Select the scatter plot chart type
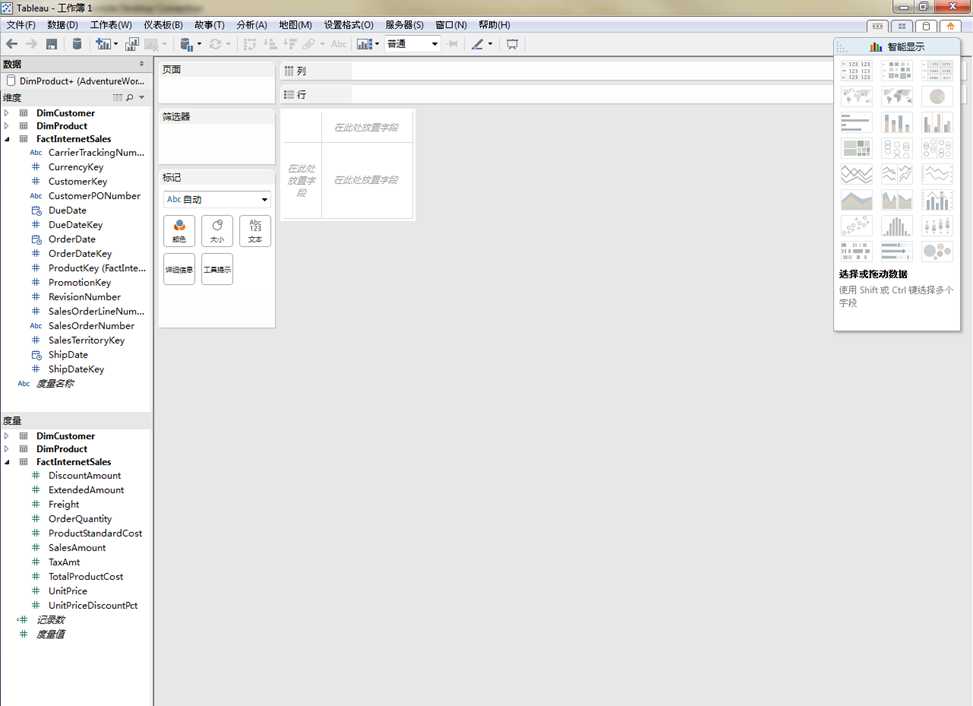 856,226
